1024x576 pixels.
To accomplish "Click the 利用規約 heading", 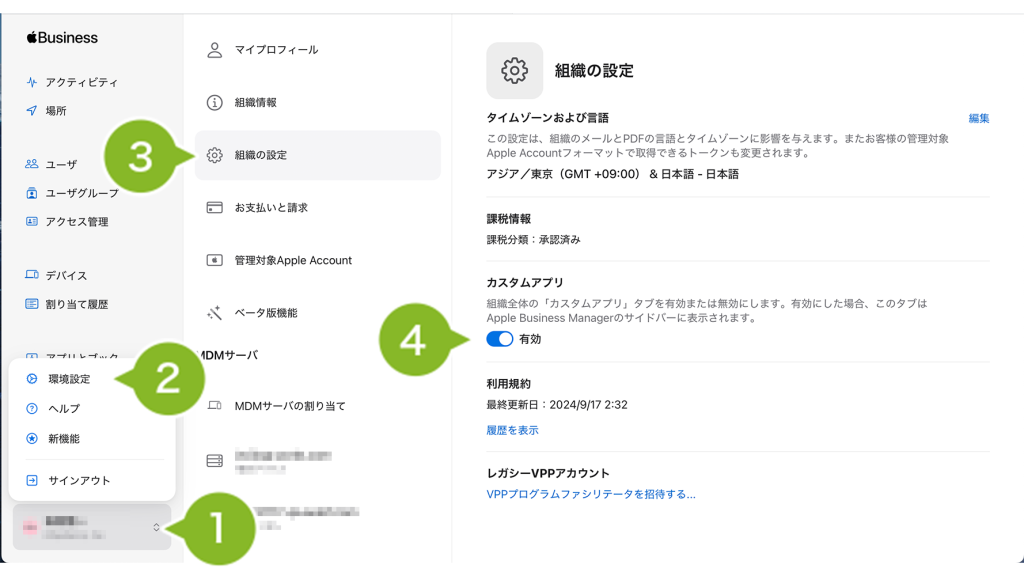I will (509, 384).
